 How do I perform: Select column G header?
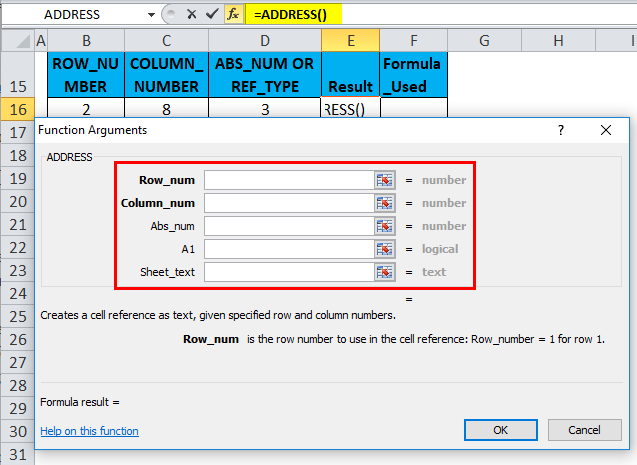pos(484,41)
